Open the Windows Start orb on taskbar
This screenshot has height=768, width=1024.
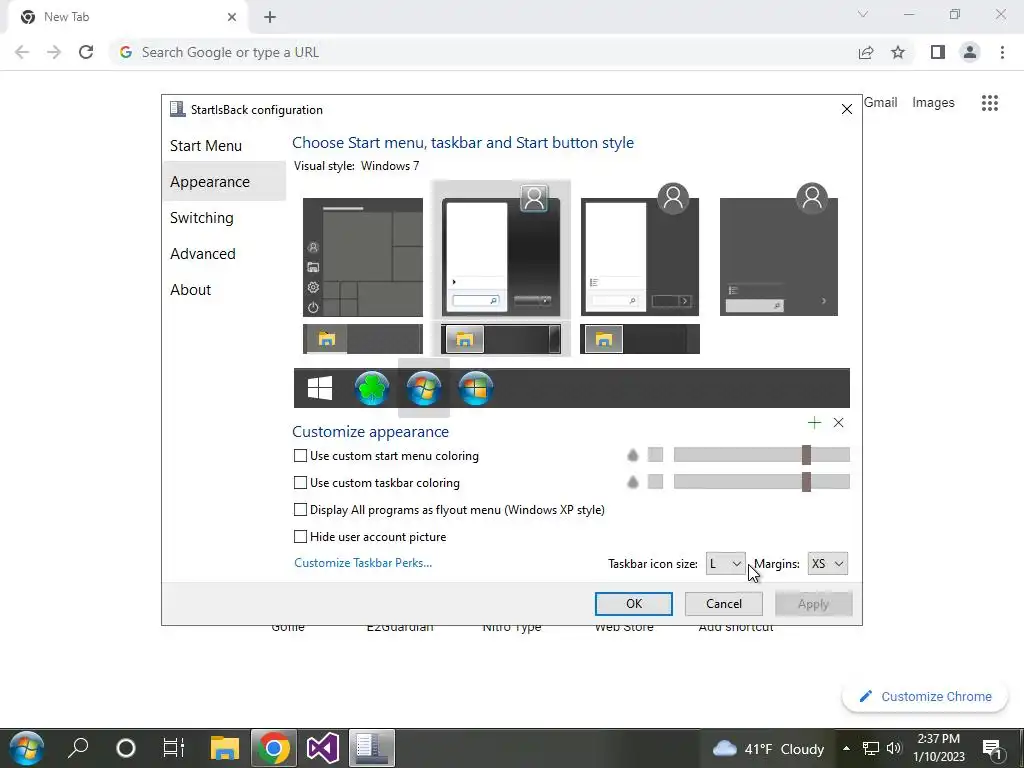[26, 748]
